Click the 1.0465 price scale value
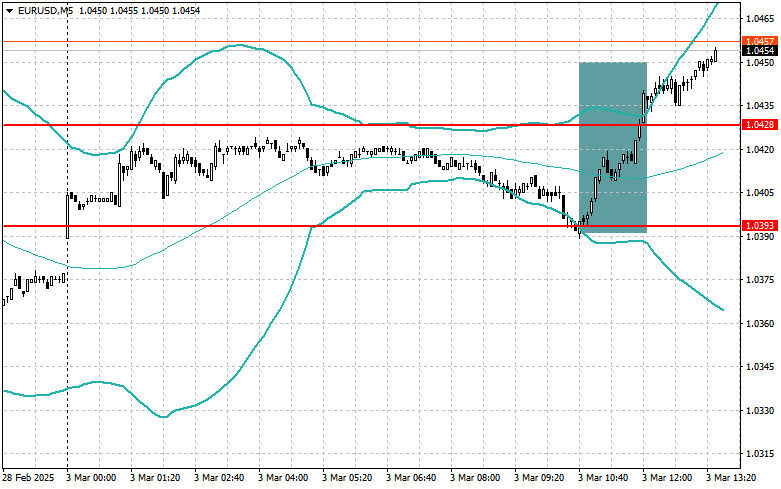 (759, 19)
